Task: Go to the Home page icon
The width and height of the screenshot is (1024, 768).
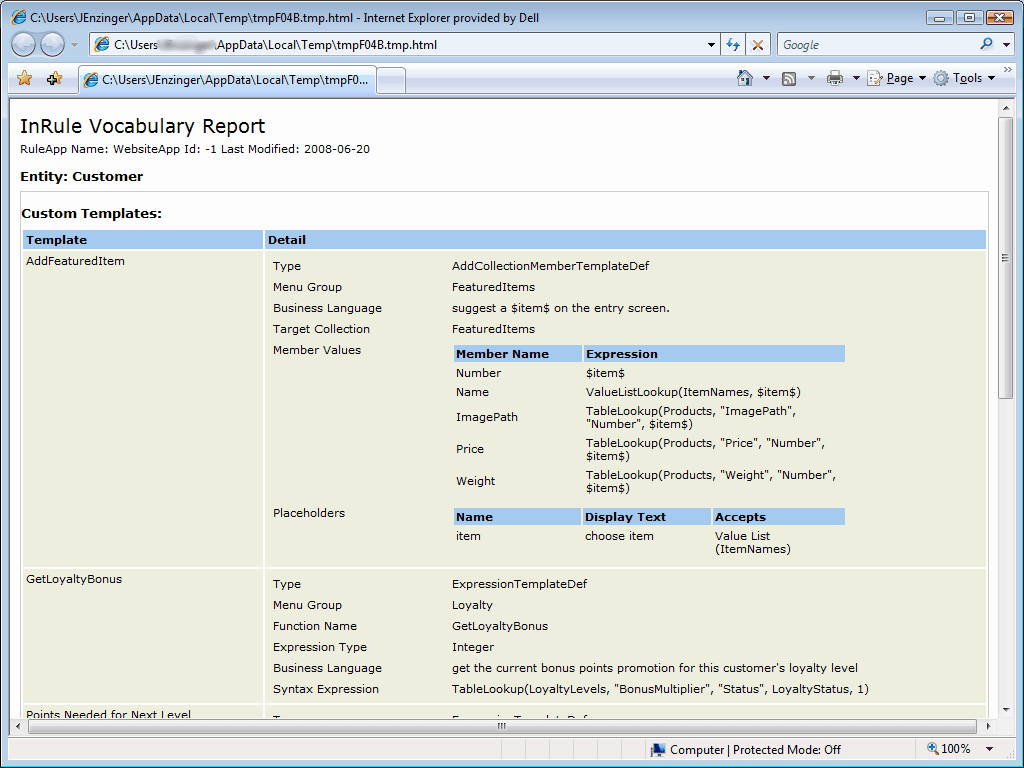Action: point(744,78)
